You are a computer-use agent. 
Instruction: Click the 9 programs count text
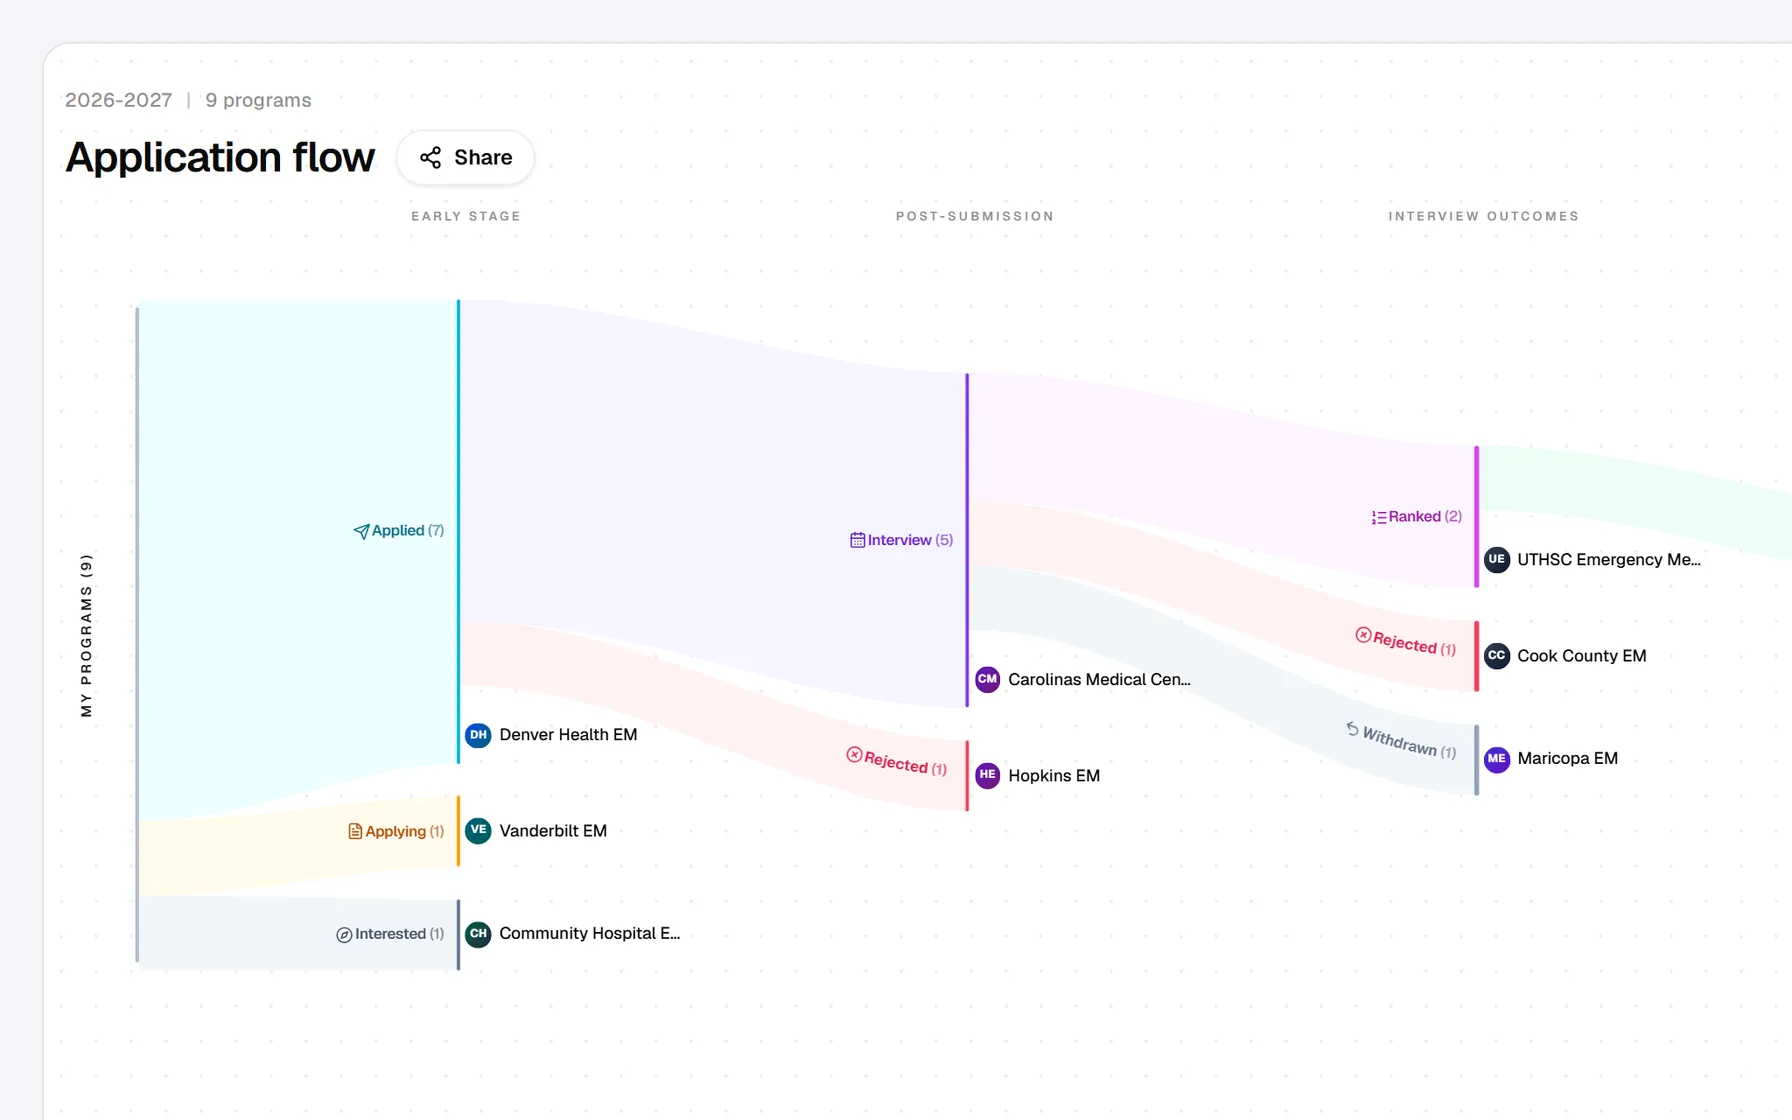tap(258, 100)
